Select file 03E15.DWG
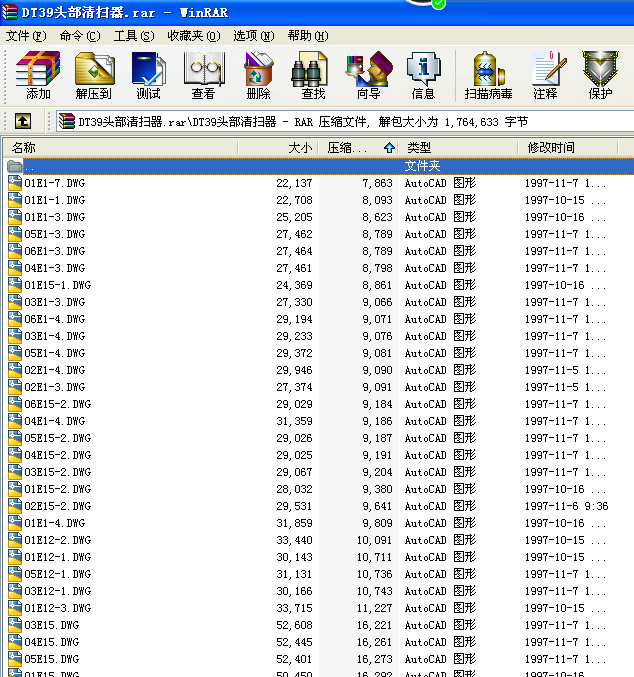634x677 pixels. (51, 625)
